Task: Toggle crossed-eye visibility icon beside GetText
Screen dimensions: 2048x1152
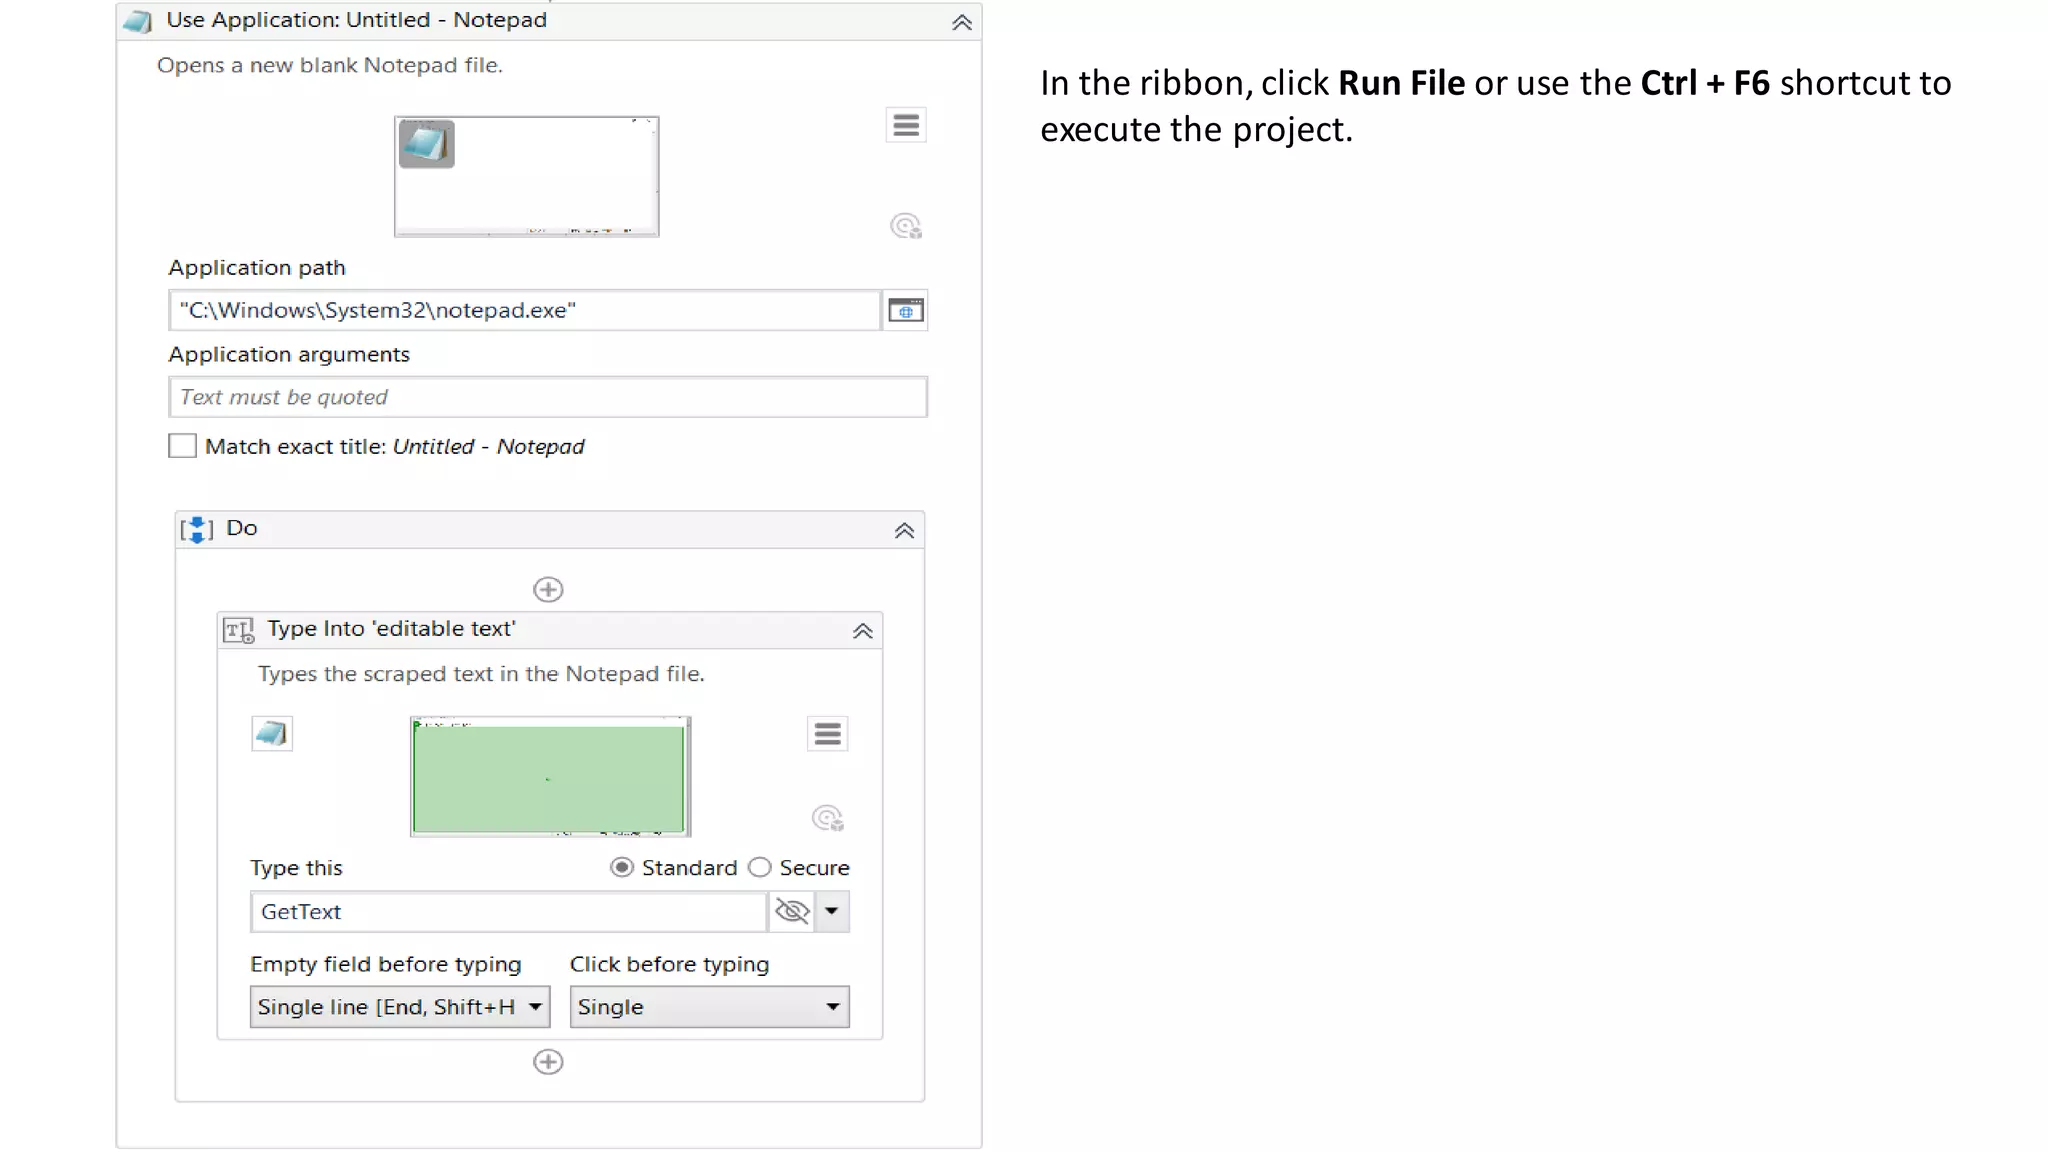Action: (x=792, y=912)
